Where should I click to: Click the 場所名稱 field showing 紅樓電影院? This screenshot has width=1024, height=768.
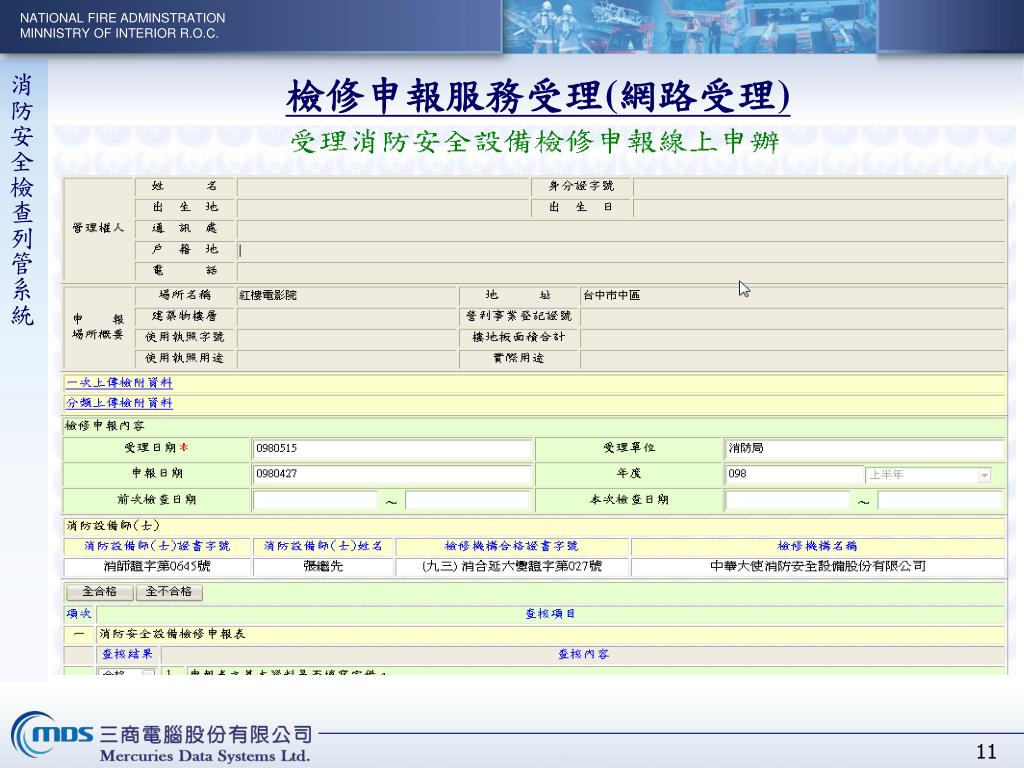tap(347, 295)
